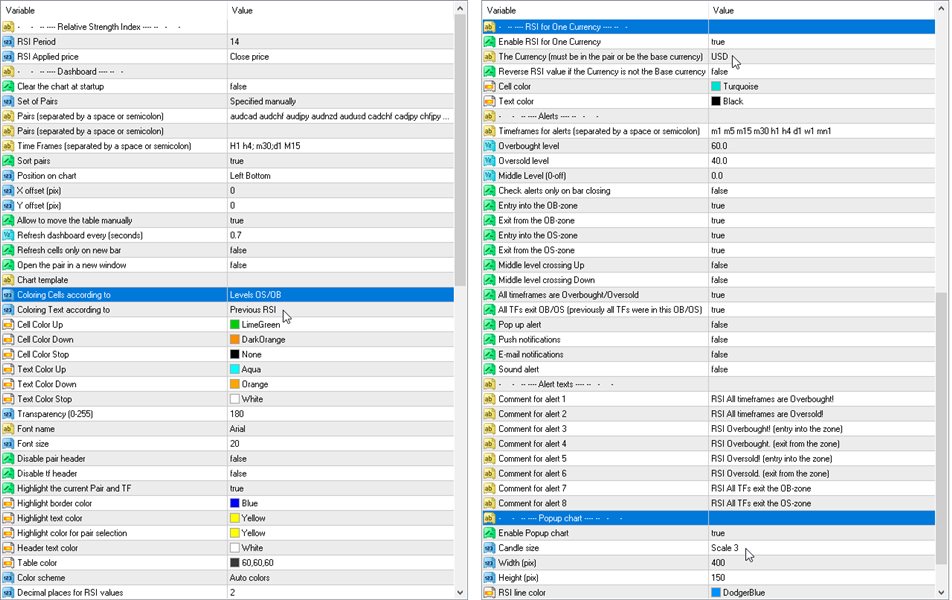This screenshot has height=600, width=952.
Task: Click the color icon beside Text Color Down
Action: point(8,384)
